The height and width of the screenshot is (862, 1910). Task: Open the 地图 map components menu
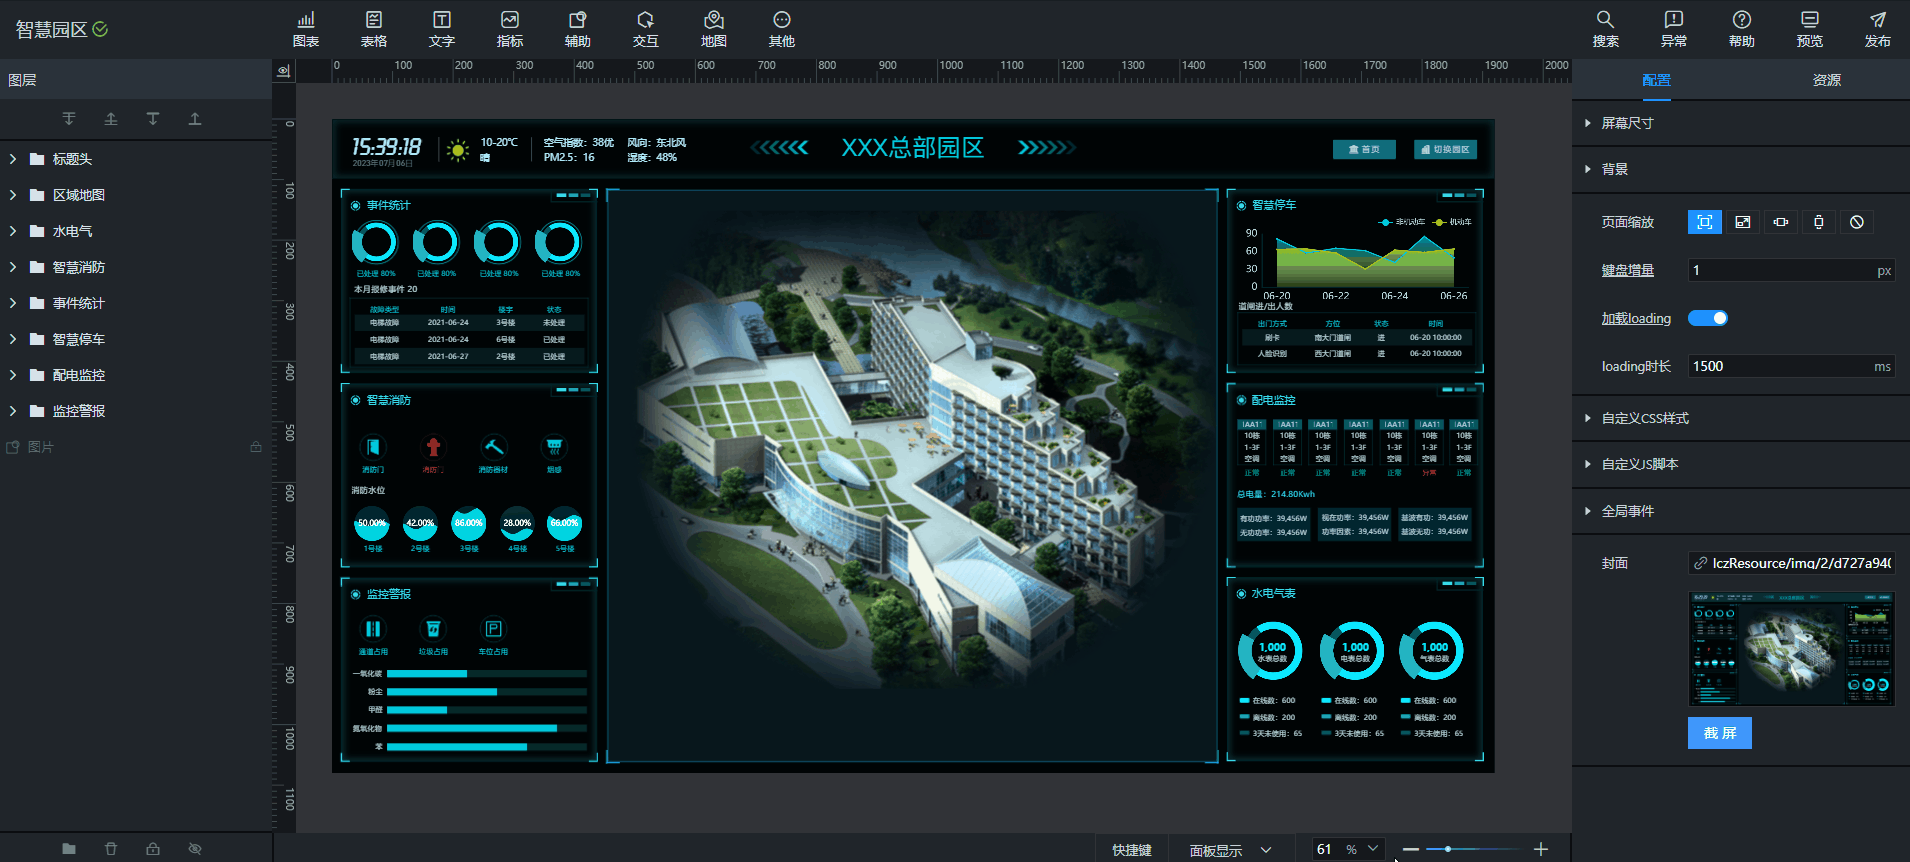(714, 29)
